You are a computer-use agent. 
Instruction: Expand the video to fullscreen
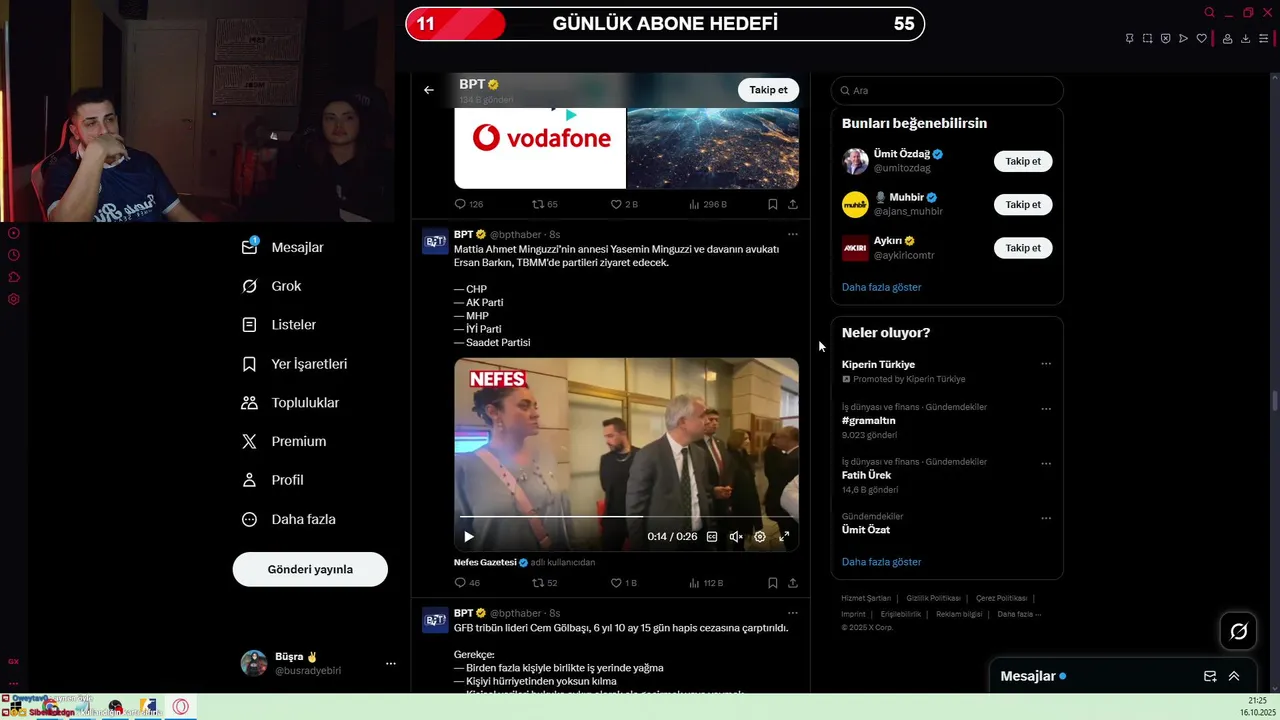[x=784, y=537]
